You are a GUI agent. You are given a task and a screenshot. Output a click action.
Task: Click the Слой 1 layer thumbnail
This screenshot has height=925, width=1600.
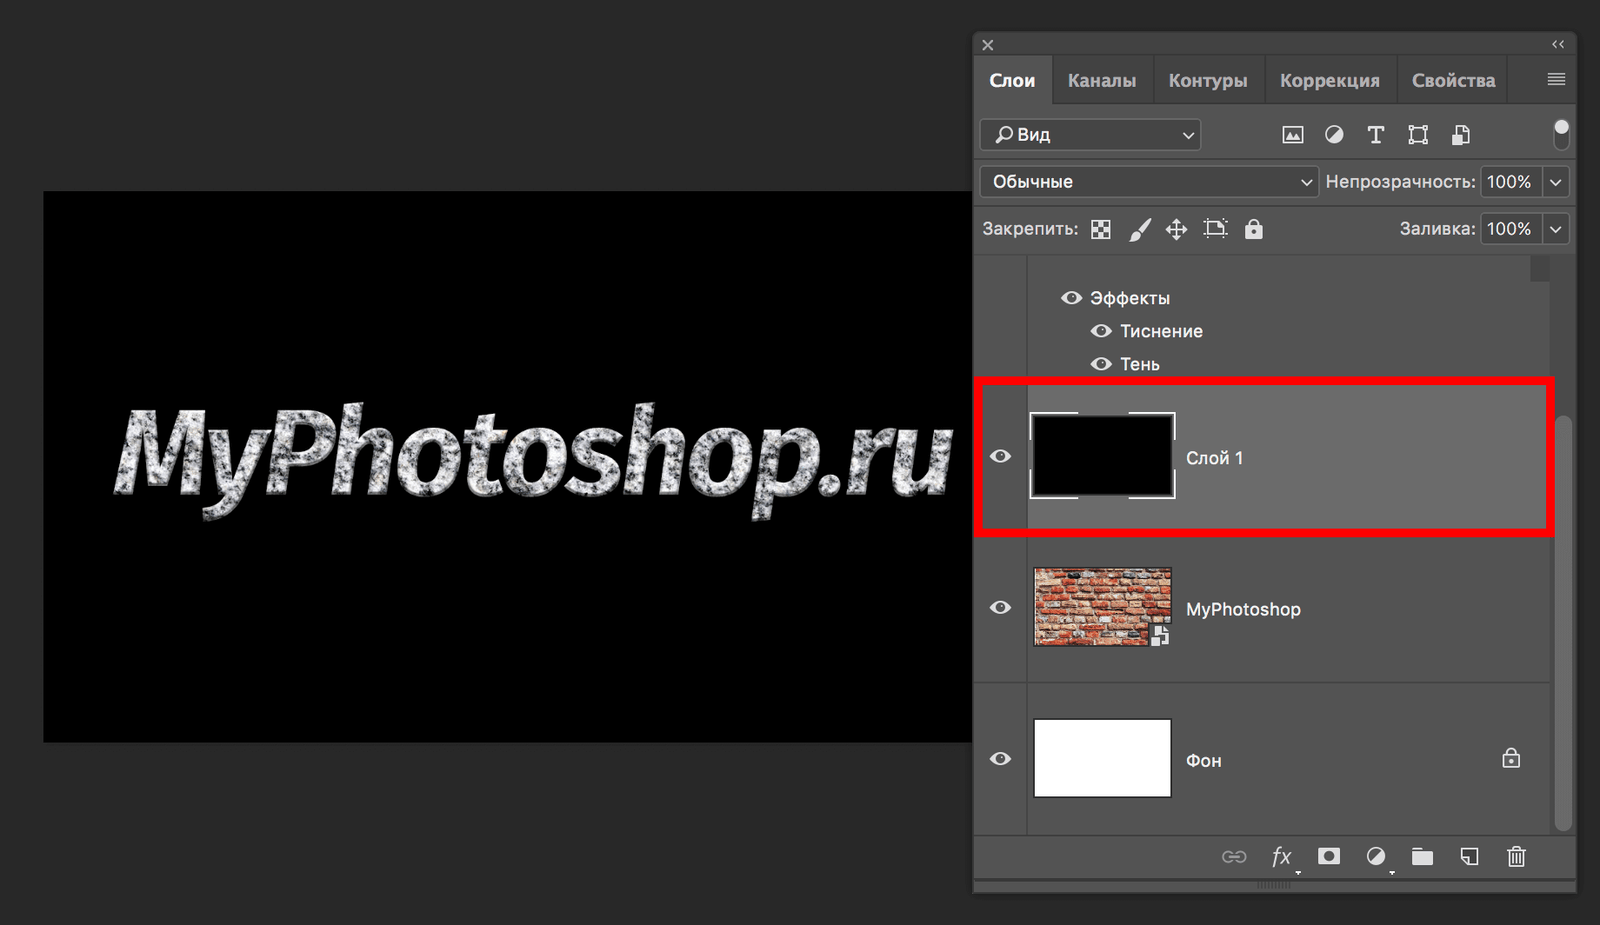pyautogui.click(x=1103, y=456)
